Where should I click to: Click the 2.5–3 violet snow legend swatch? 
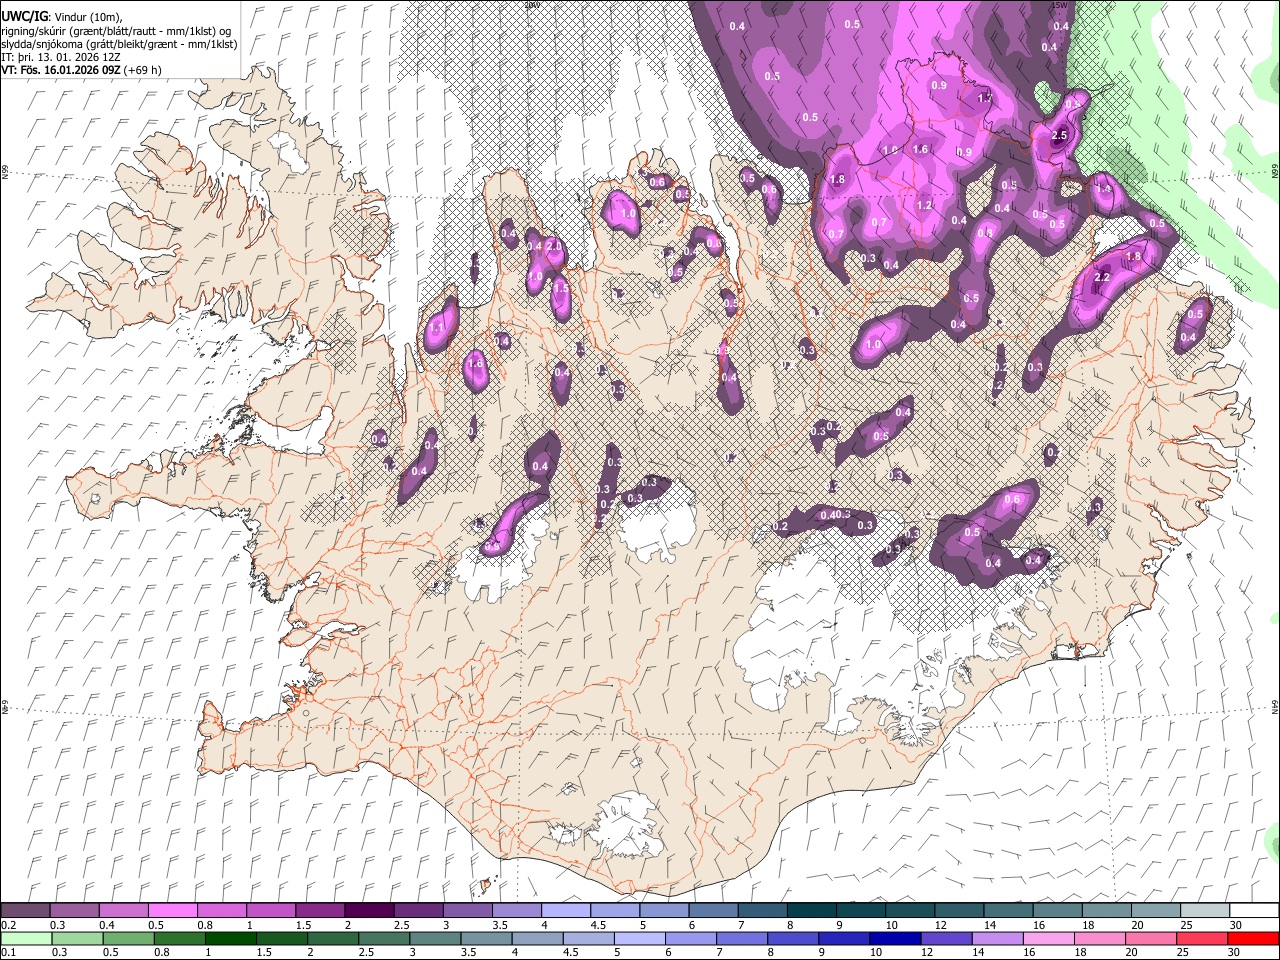tap(418, 910)
